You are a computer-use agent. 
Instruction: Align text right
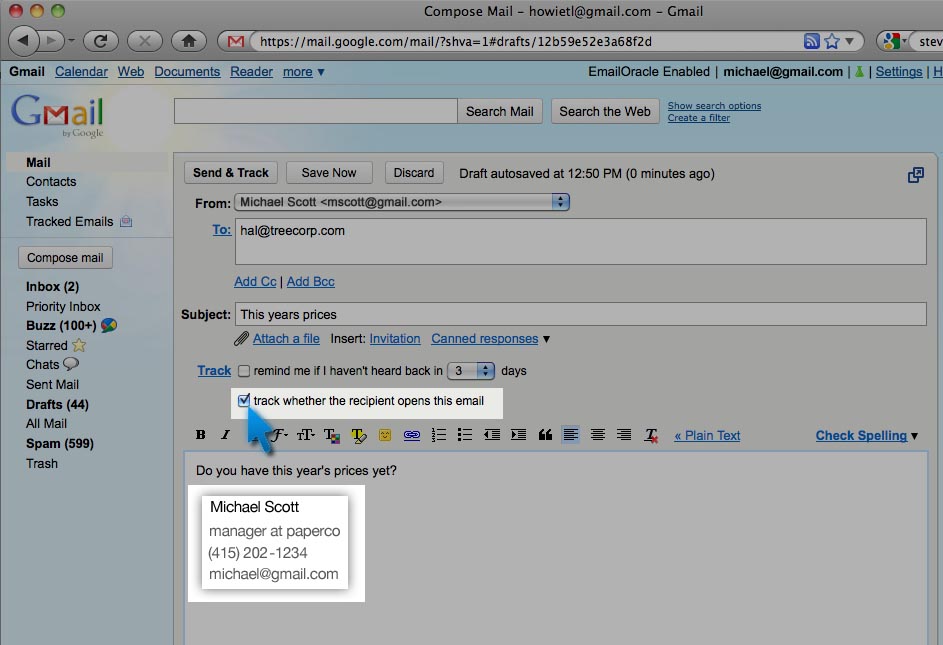point(624,434)
